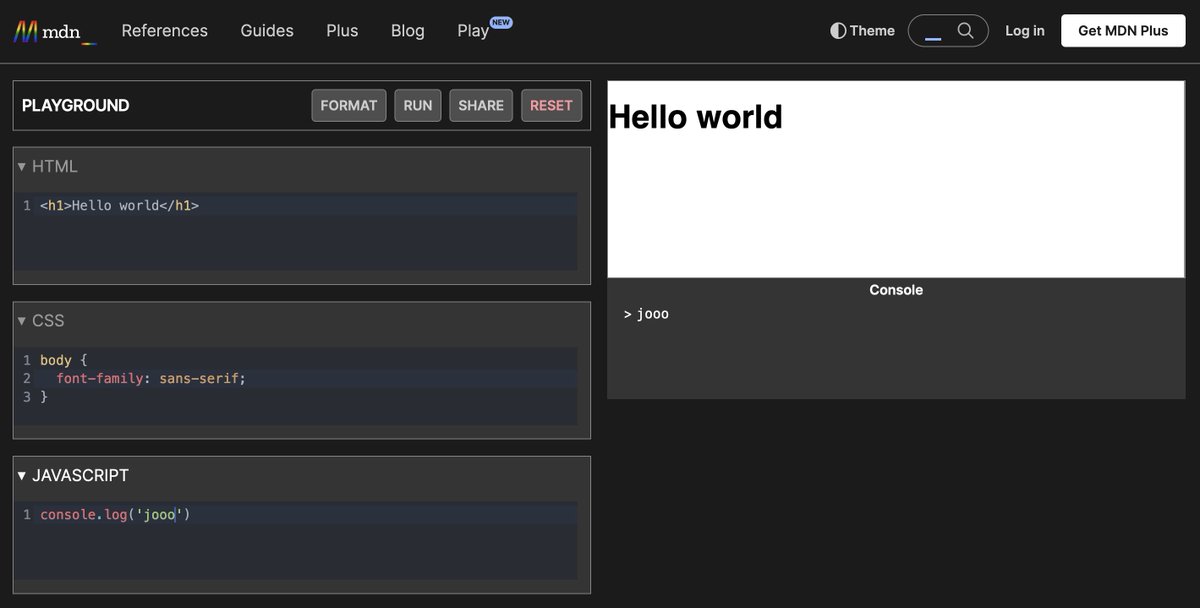Collapse the JAVASCRIPT editor section
Viewport: 1200px width, 608px height.
[22, 475]
